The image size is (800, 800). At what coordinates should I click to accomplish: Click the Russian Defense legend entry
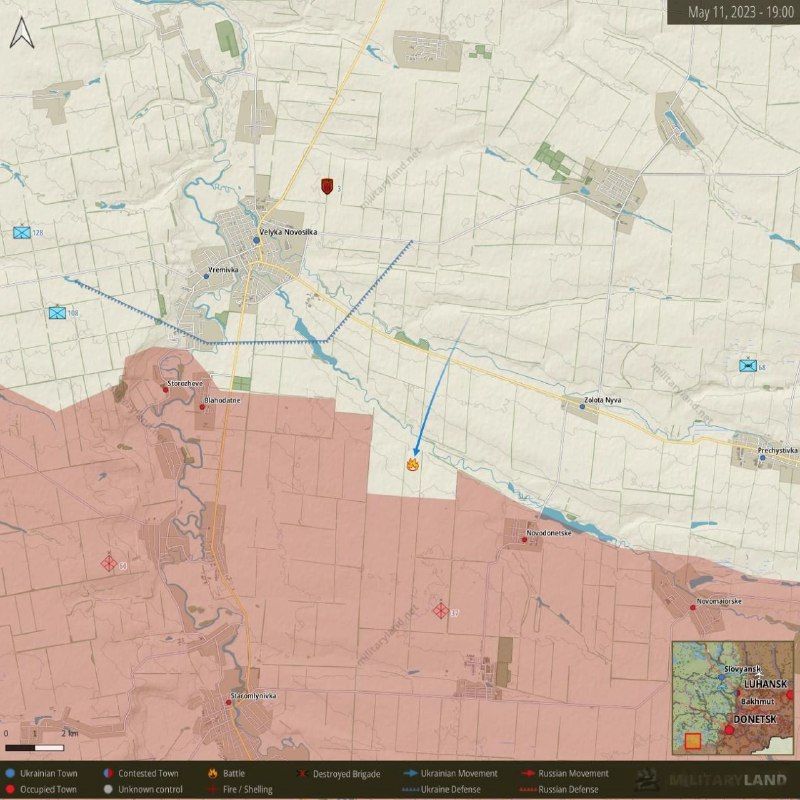point(560,790)
